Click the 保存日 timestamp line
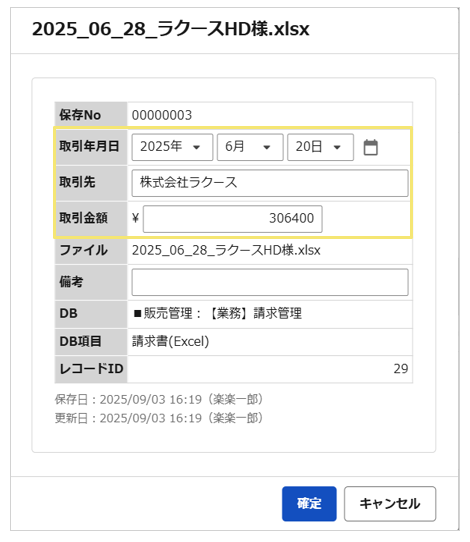 pos(159,399)
